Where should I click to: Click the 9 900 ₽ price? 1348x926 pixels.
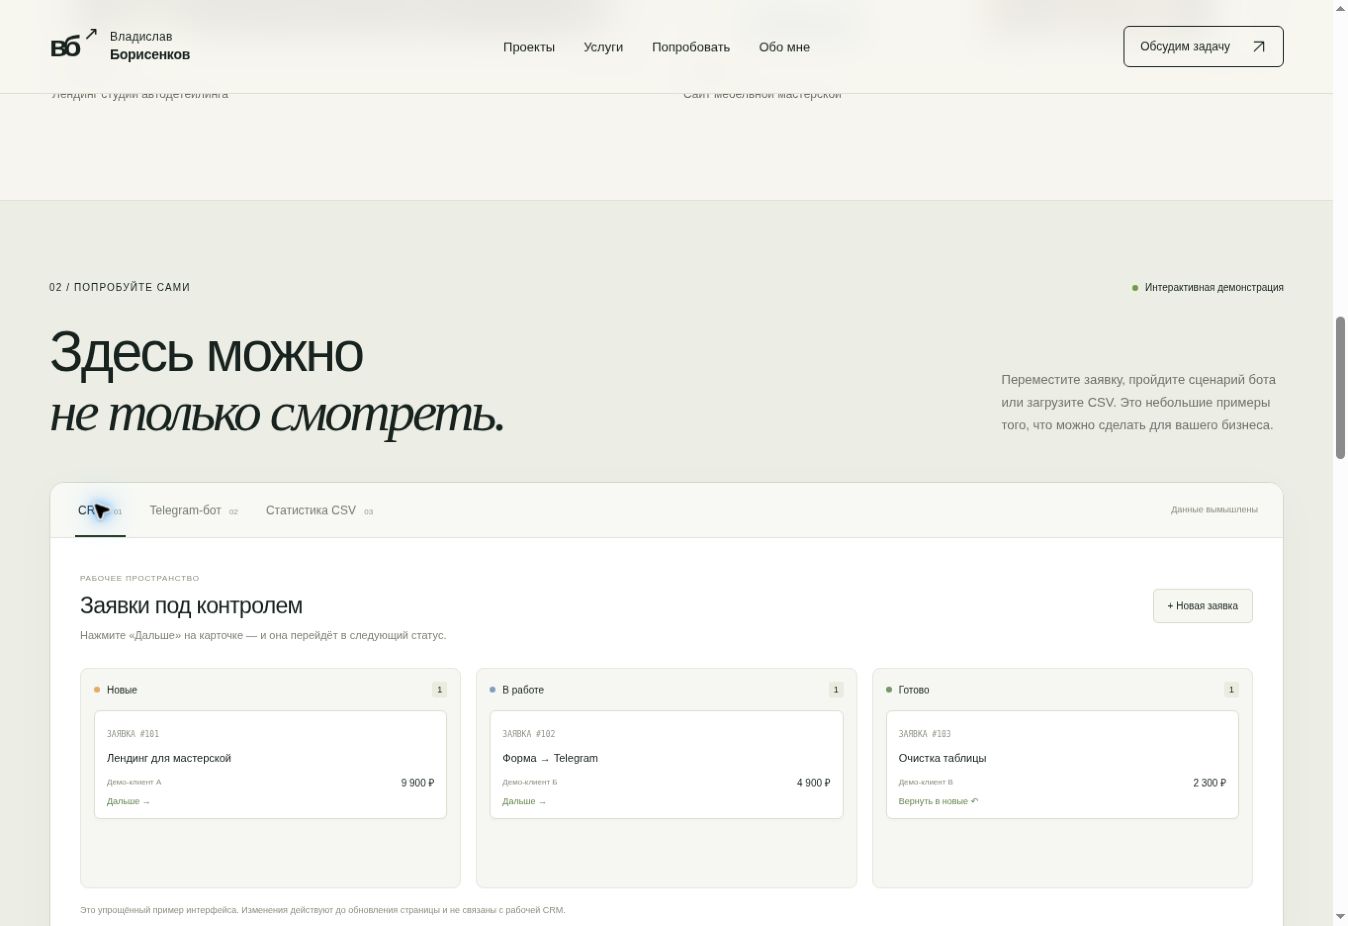417,783
